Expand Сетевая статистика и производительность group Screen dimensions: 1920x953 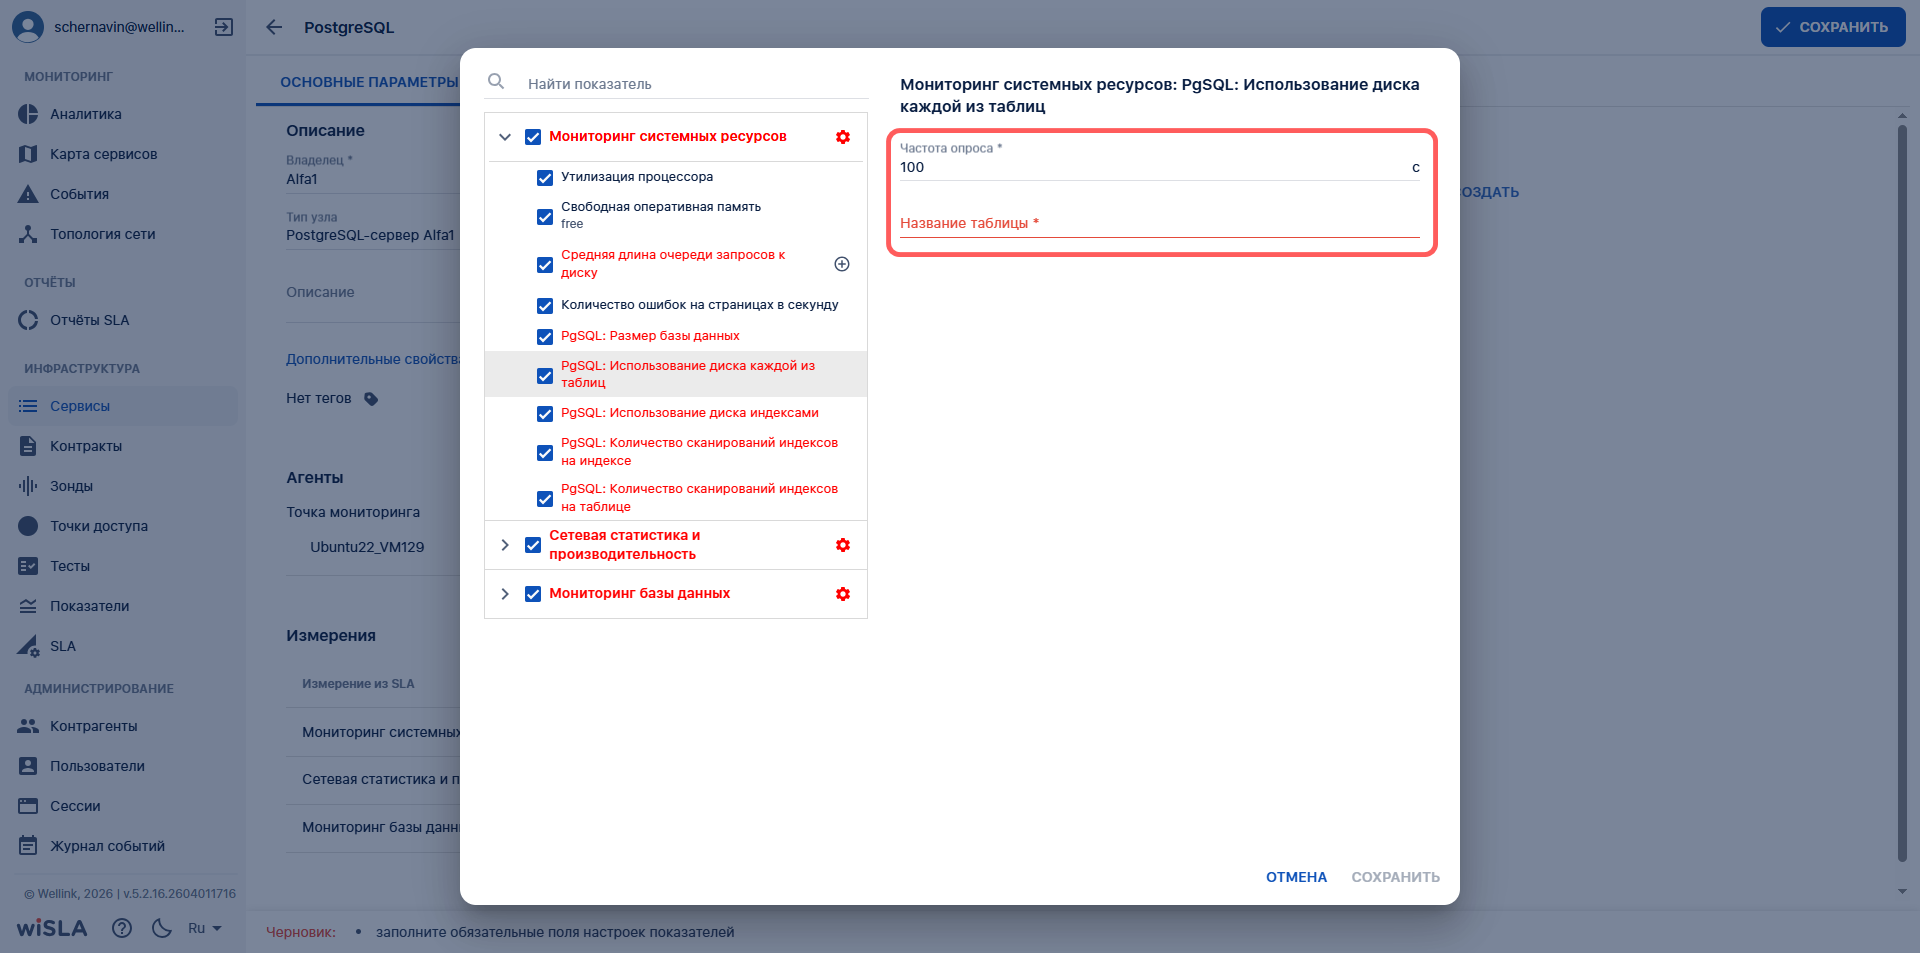[x=505, y=545]
